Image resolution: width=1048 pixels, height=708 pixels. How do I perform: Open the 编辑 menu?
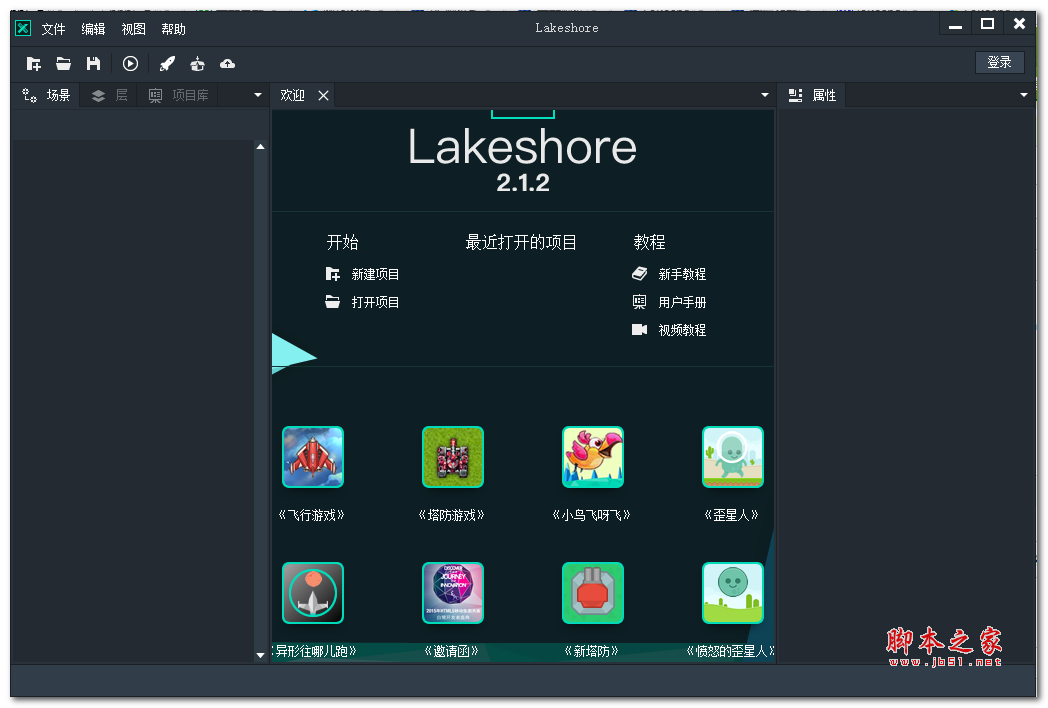point(94,29)
